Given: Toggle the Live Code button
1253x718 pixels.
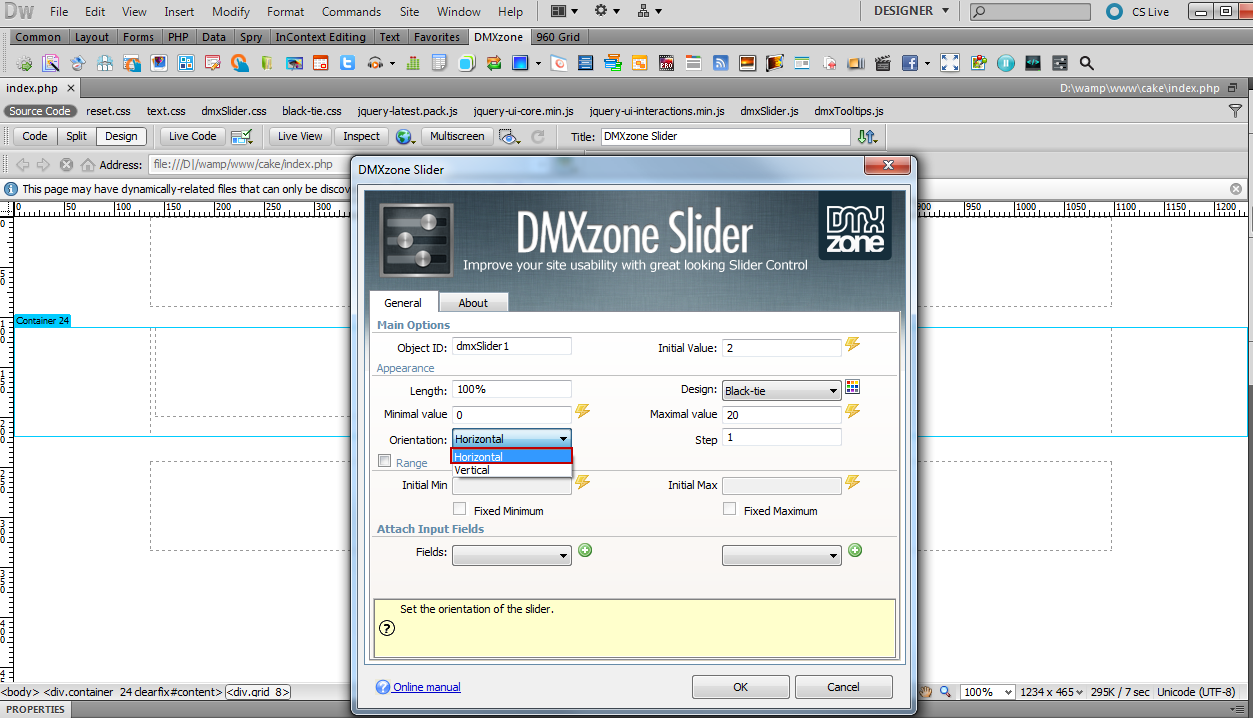Looking at the screenshot, I should 192,137.
